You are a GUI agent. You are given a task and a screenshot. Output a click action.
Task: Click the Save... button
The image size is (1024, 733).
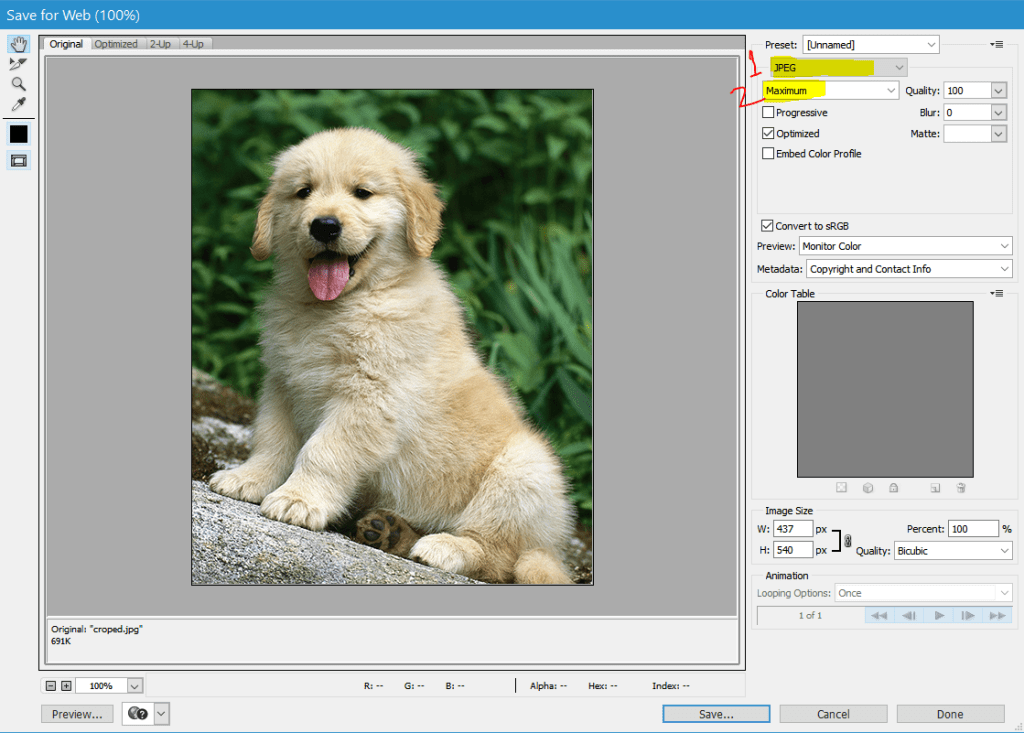(716, 714)
